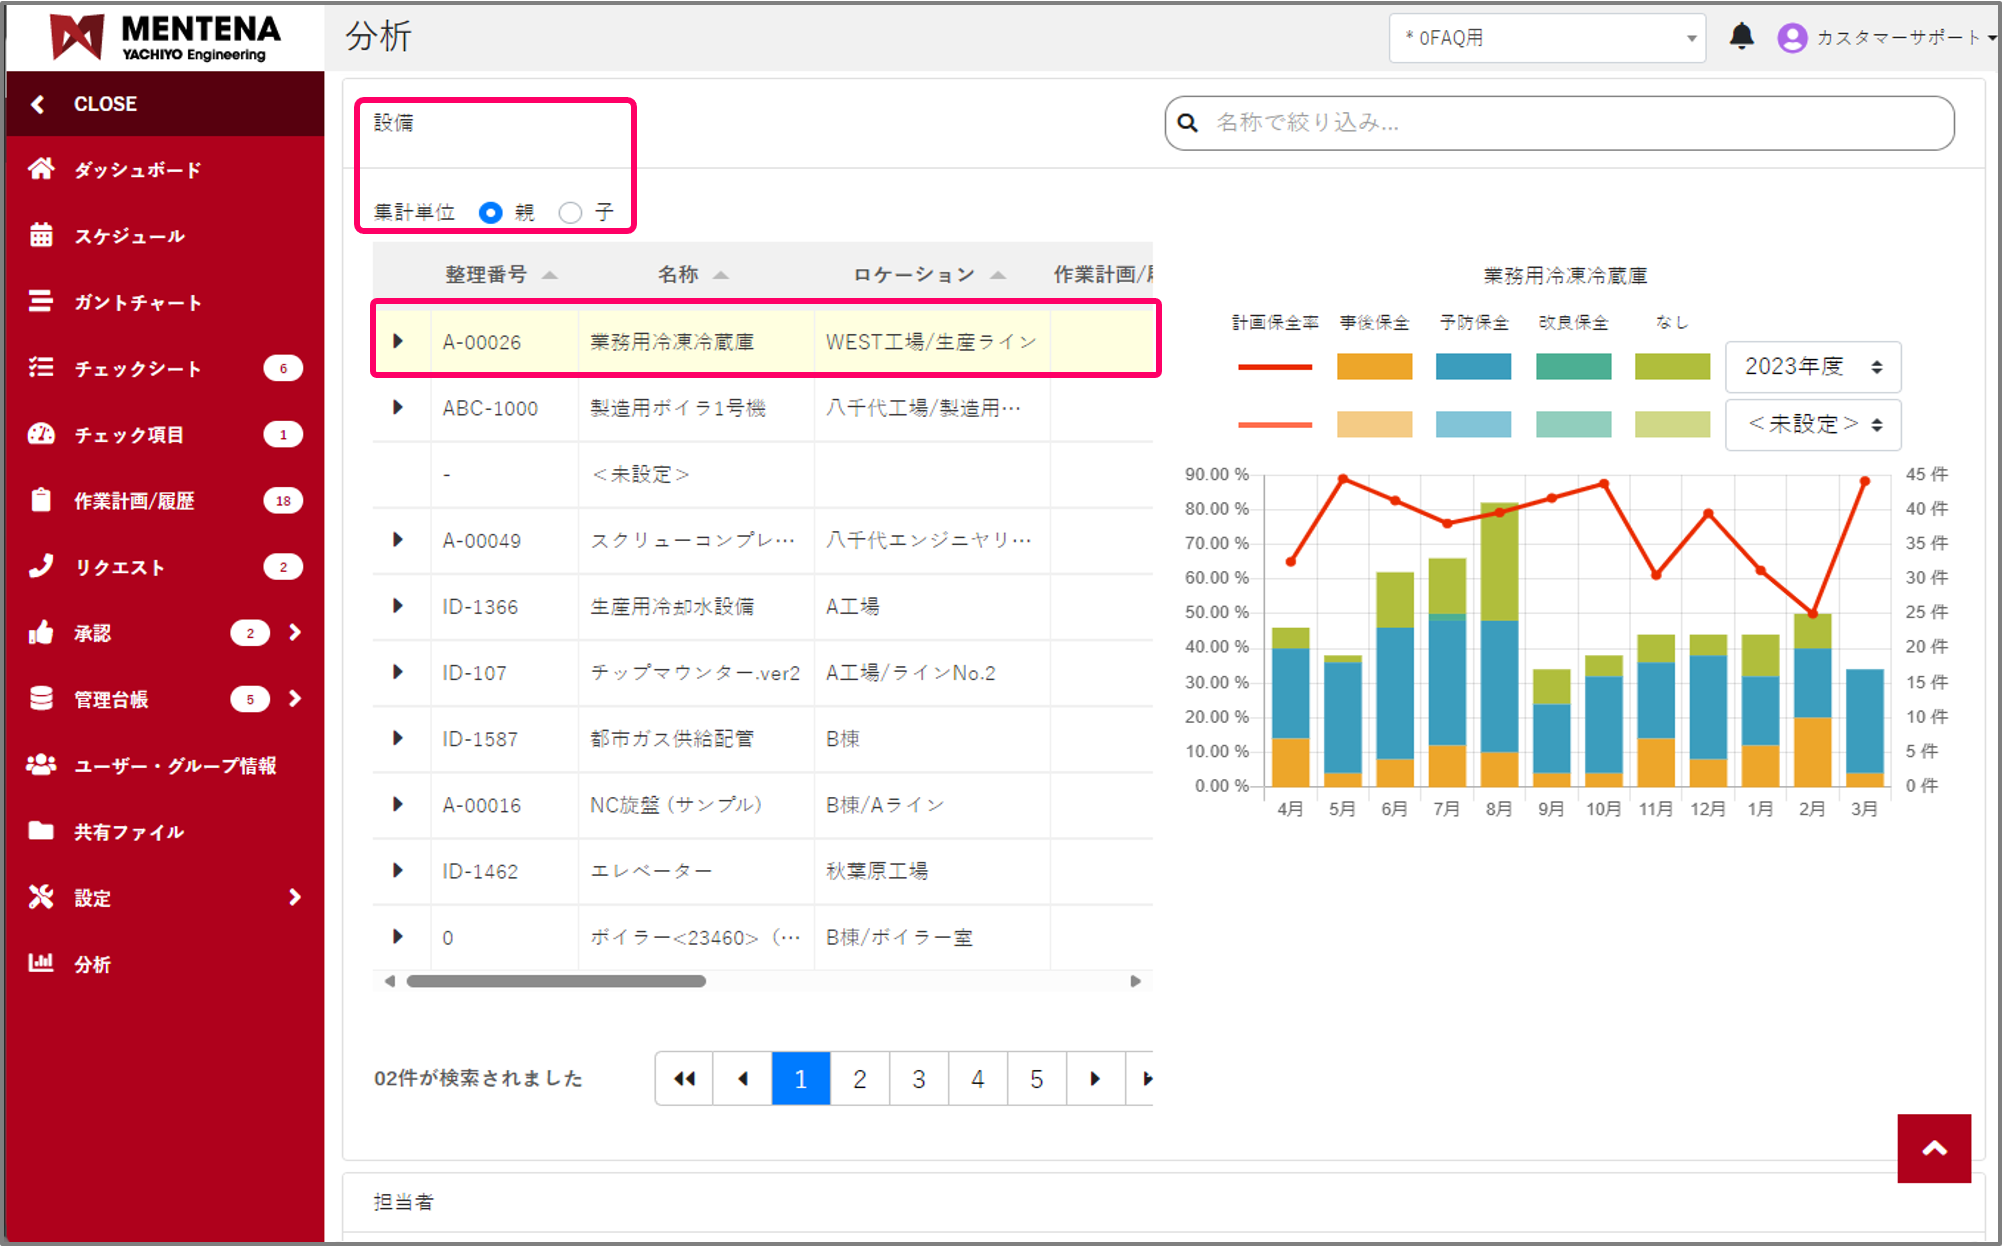This screenshot has width=2002, height=1247.
Task: Toggle the 予防保全 legend series
Action: 1473,323
